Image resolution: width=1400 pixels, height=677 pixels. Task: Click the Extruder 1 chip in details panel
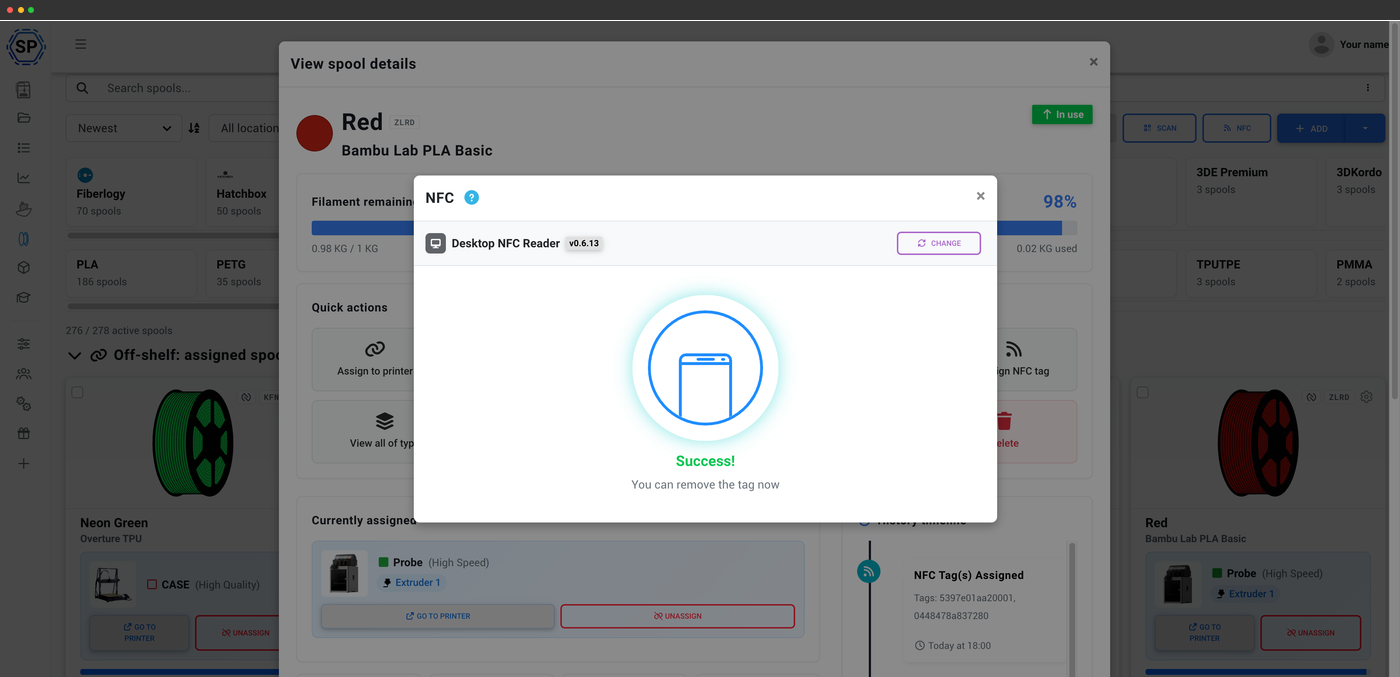[x=411, y=582]
